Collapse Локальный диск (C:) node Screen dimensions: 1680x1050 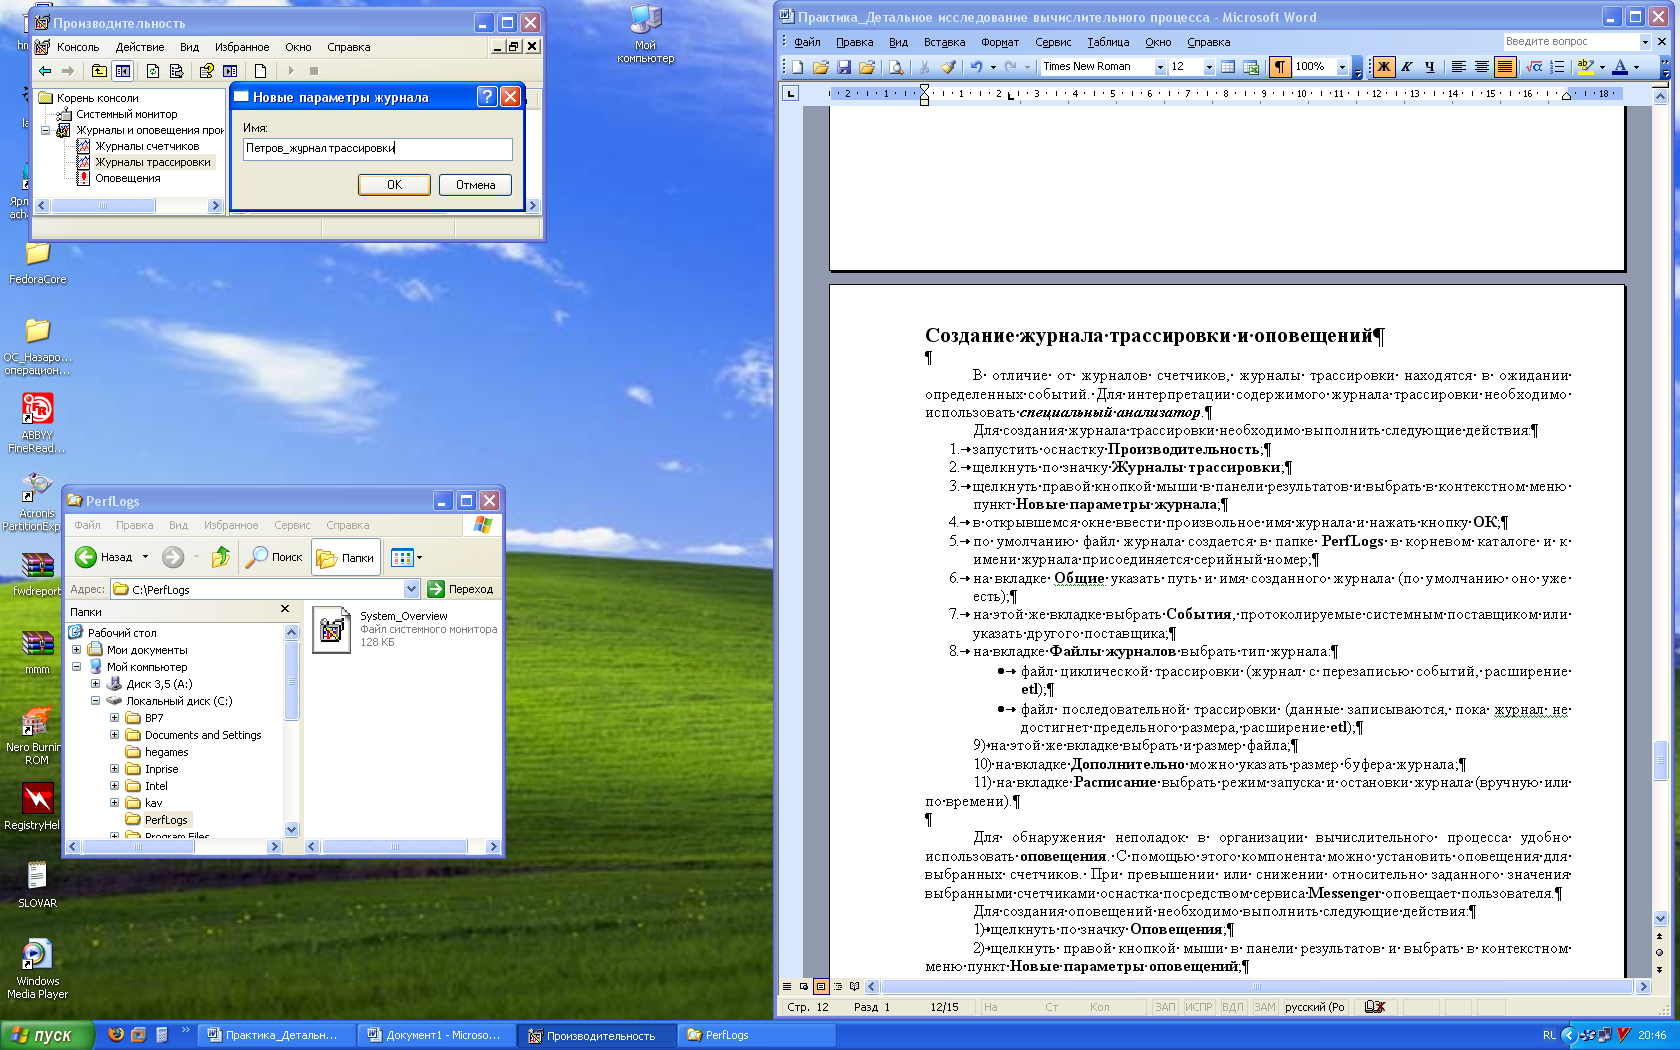click(95, 701)
